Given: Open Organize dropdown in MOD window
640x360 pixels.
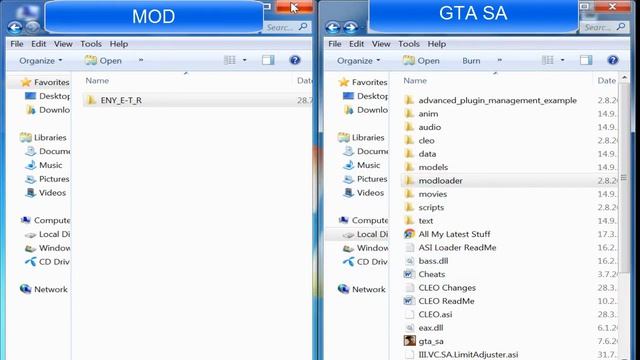Looking at the screenshot, I should click(40, 60).
